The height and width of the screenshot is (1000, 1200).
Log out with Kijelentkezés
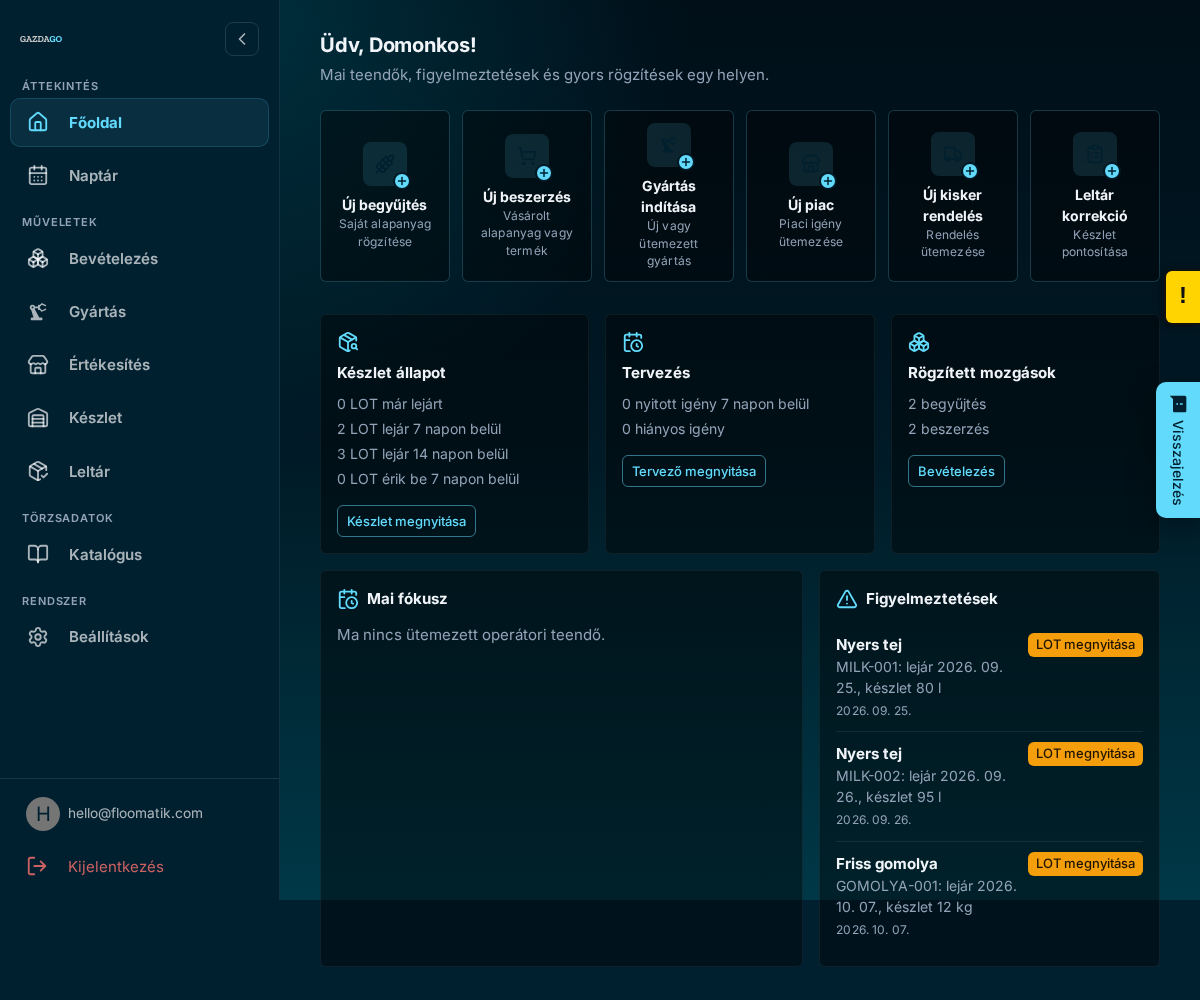point(95,866)
